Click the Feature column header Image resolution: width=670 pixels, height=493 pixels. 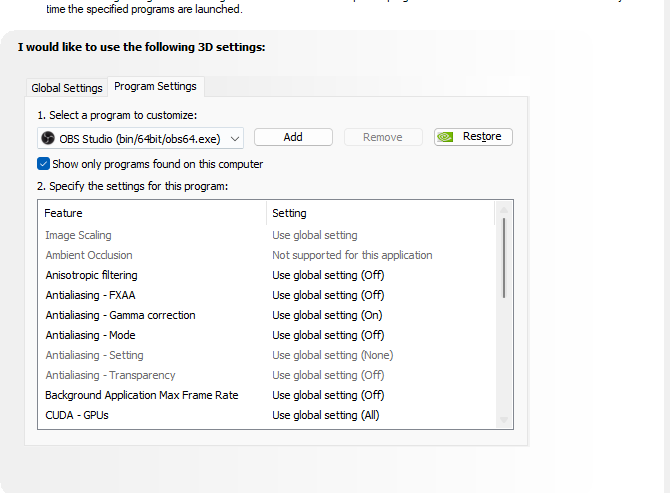[x=63, y=213]
